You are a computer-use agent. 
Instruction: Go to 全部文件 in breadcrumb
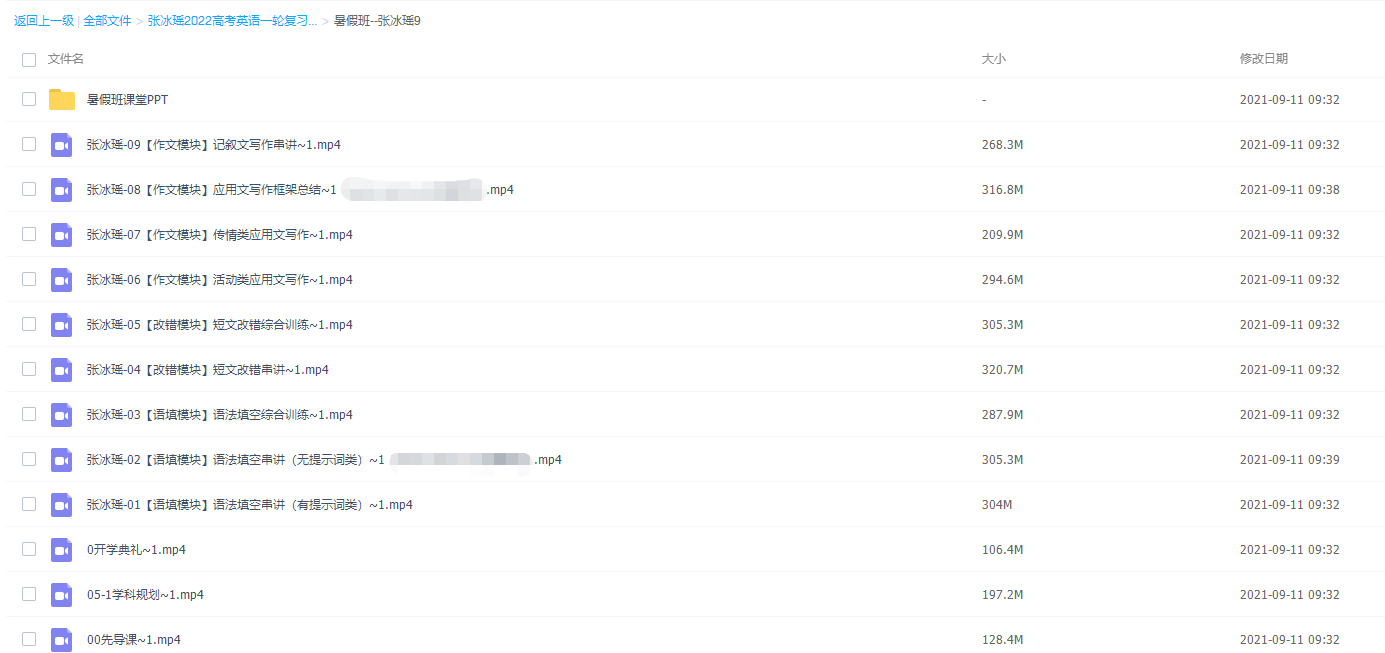(107, 21)
